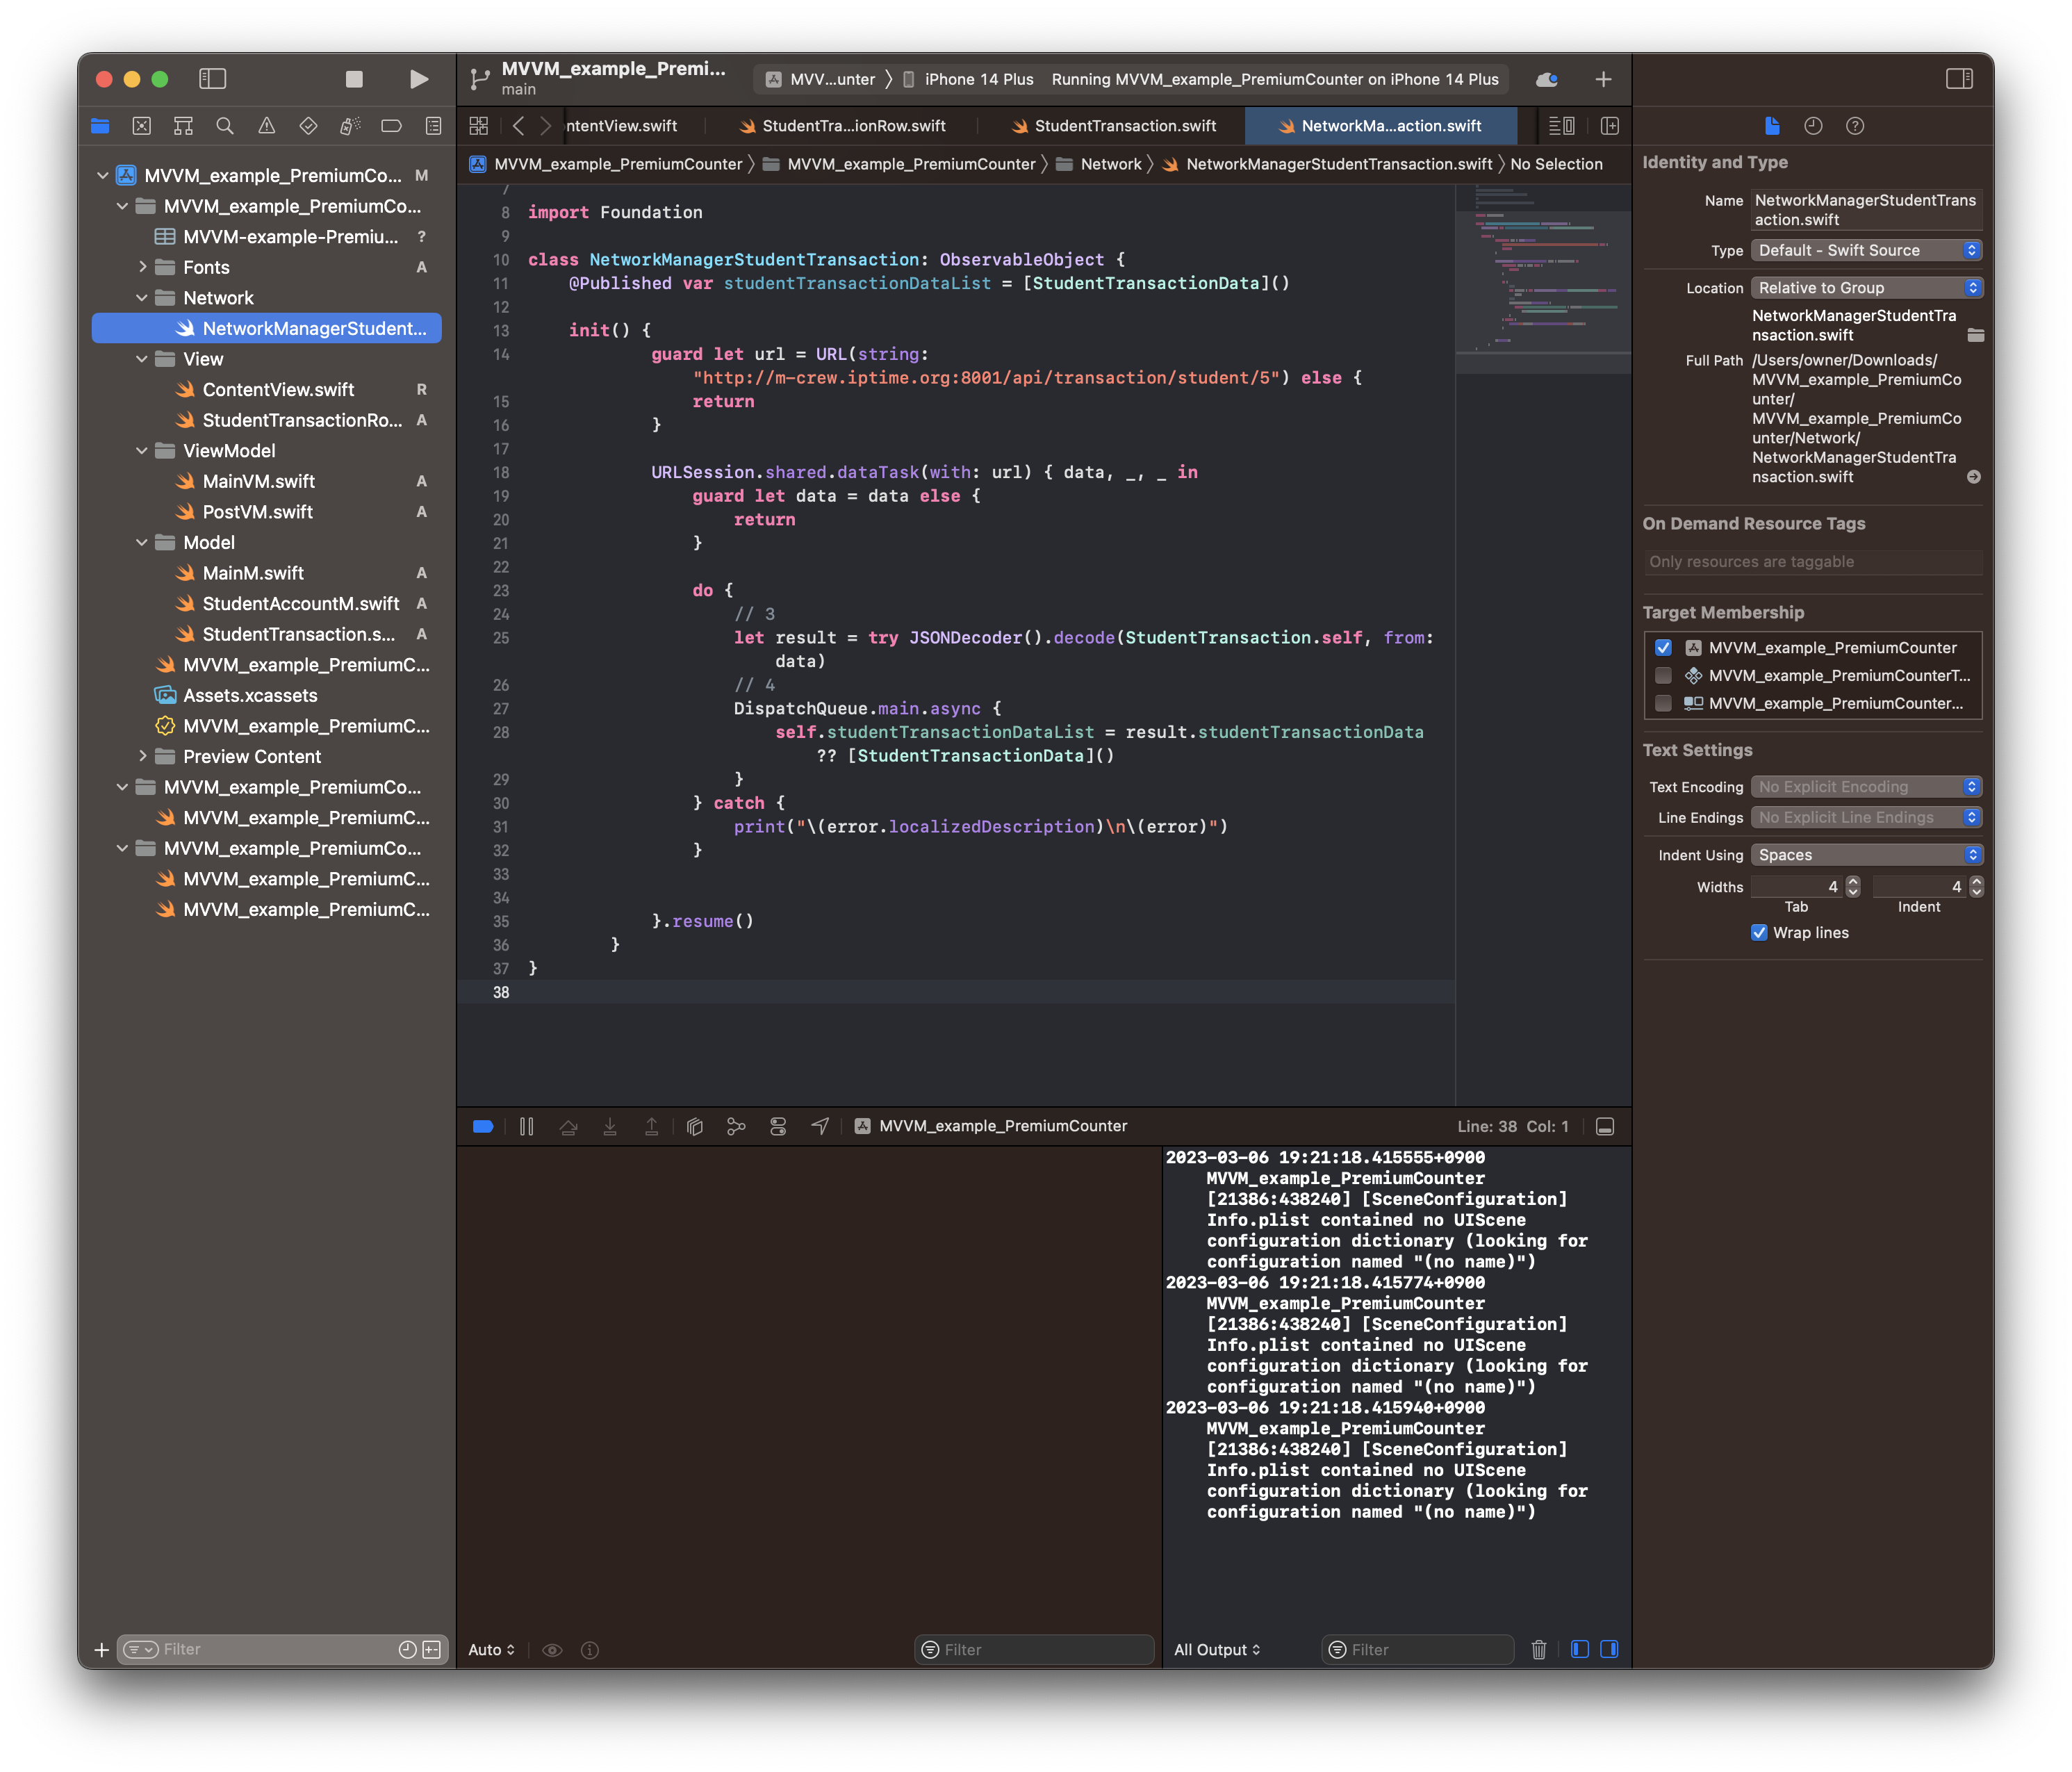Uncheck MVVM_example_PremiumCounter target membership

[x=1663, y=648]
